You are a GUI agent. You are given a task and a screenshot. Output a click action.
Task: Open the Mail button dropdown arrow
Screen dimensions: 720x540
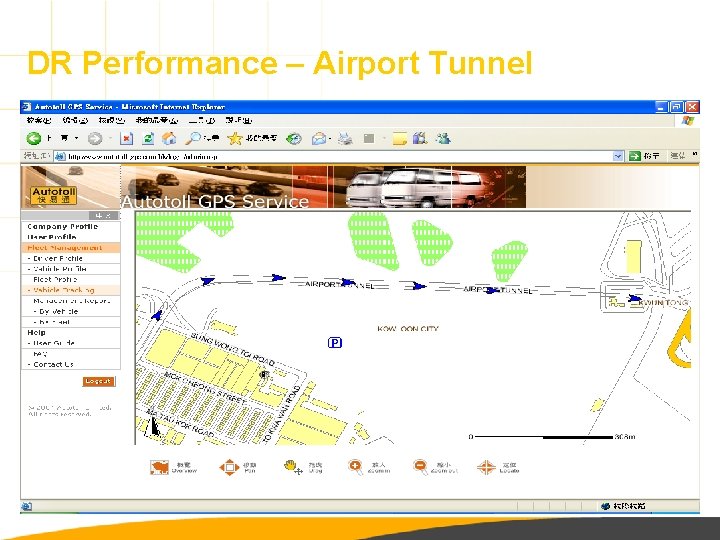(x=330, y=138)
